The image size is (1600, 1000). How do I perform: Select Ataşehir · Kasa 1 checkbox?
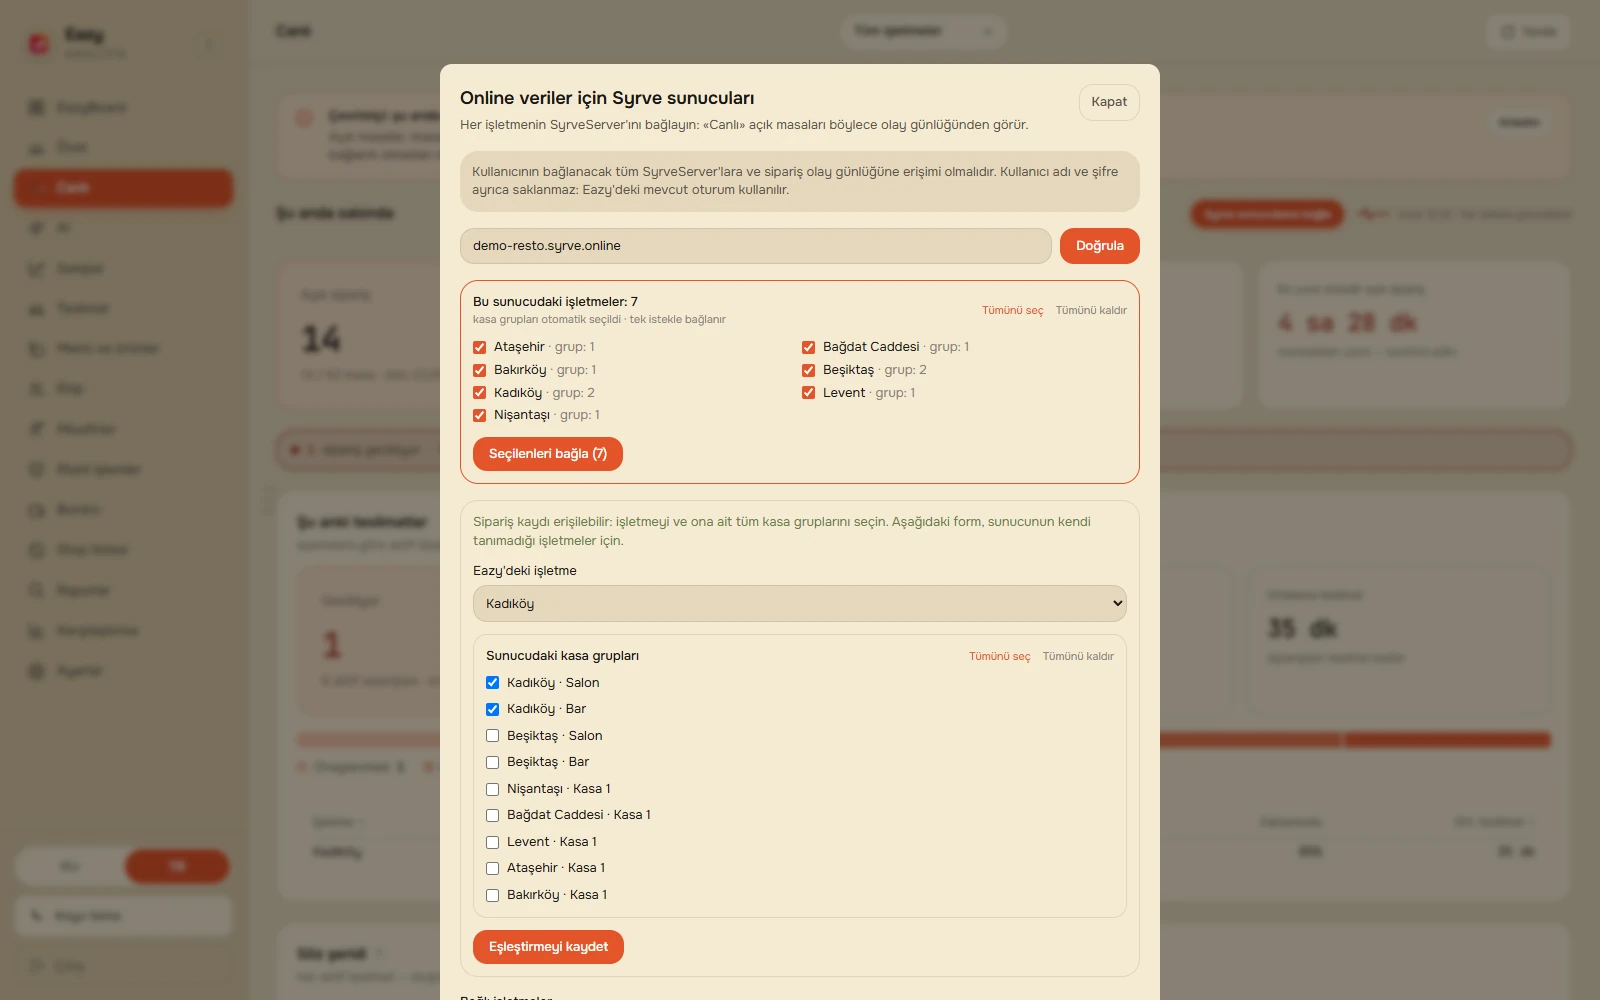tap(493, 868)
